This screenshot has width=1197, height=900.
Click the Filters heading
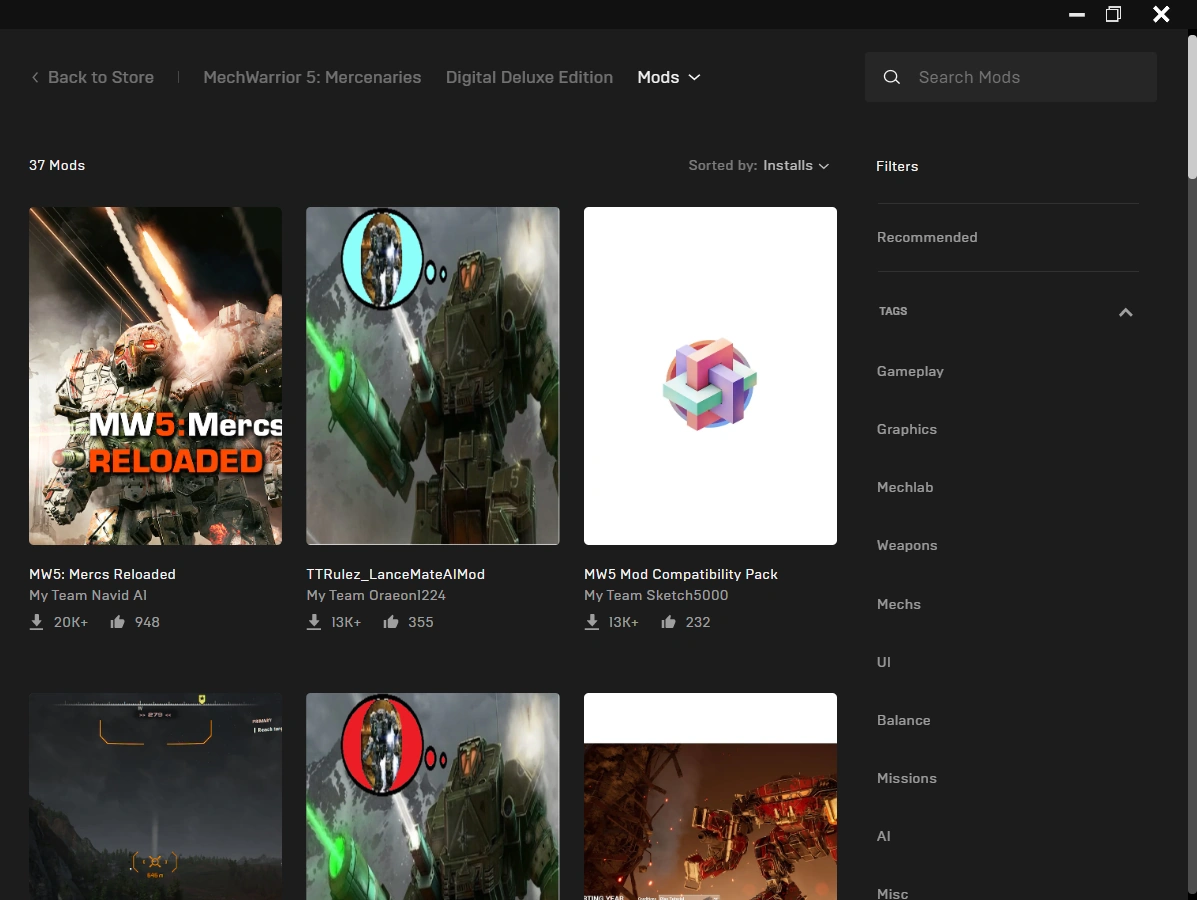(897, 166)
